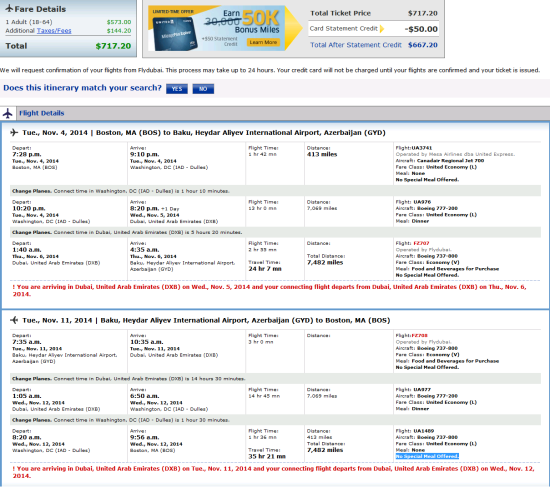Click the Flight Details section header
This screenshot has height=487, width=550.
pos(41,113)
